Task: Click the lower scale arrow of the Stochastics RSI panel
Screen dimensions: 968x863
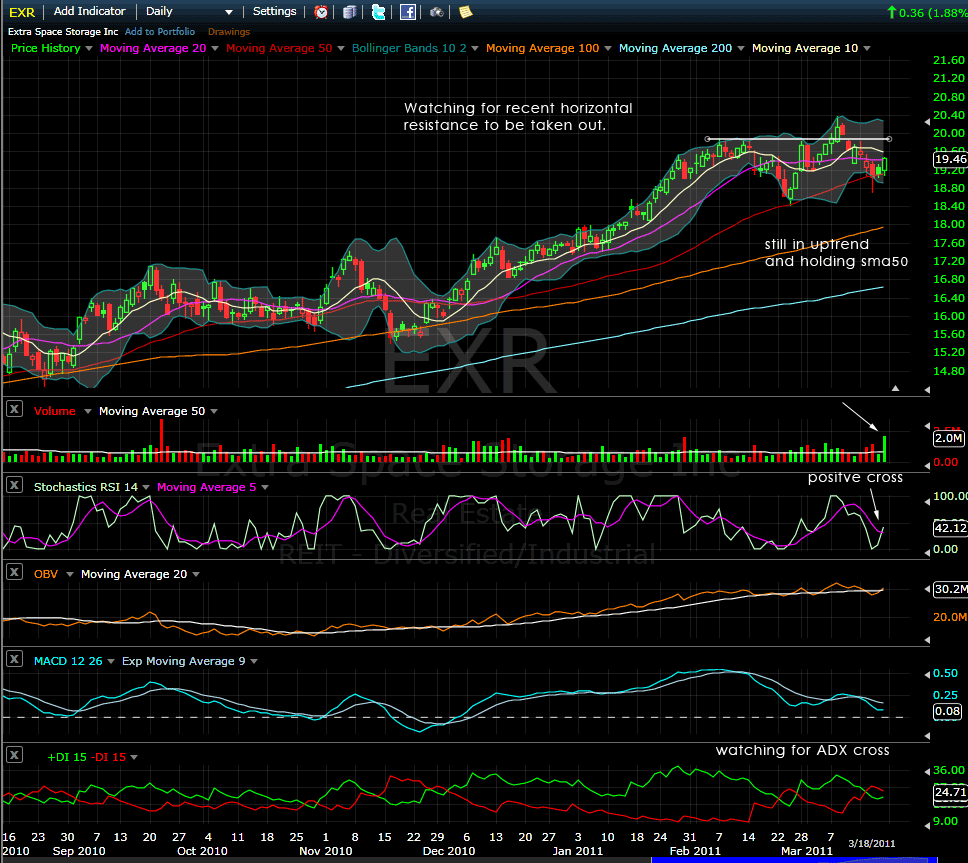Action: (x=927, y=553)
